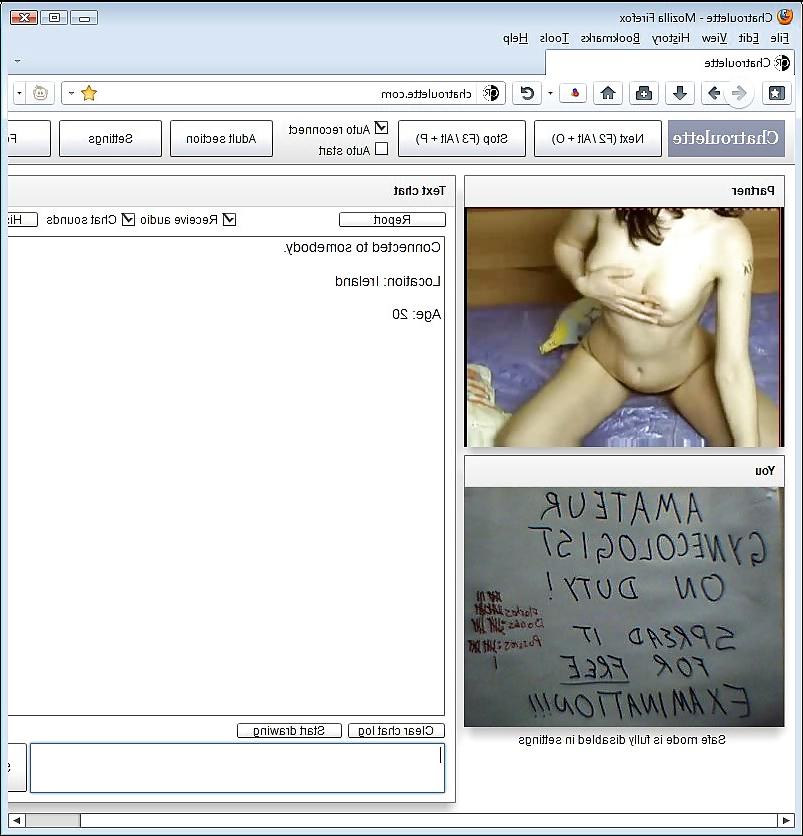
Task: Click the Chatroulette logo
Action: click(726, 139)
